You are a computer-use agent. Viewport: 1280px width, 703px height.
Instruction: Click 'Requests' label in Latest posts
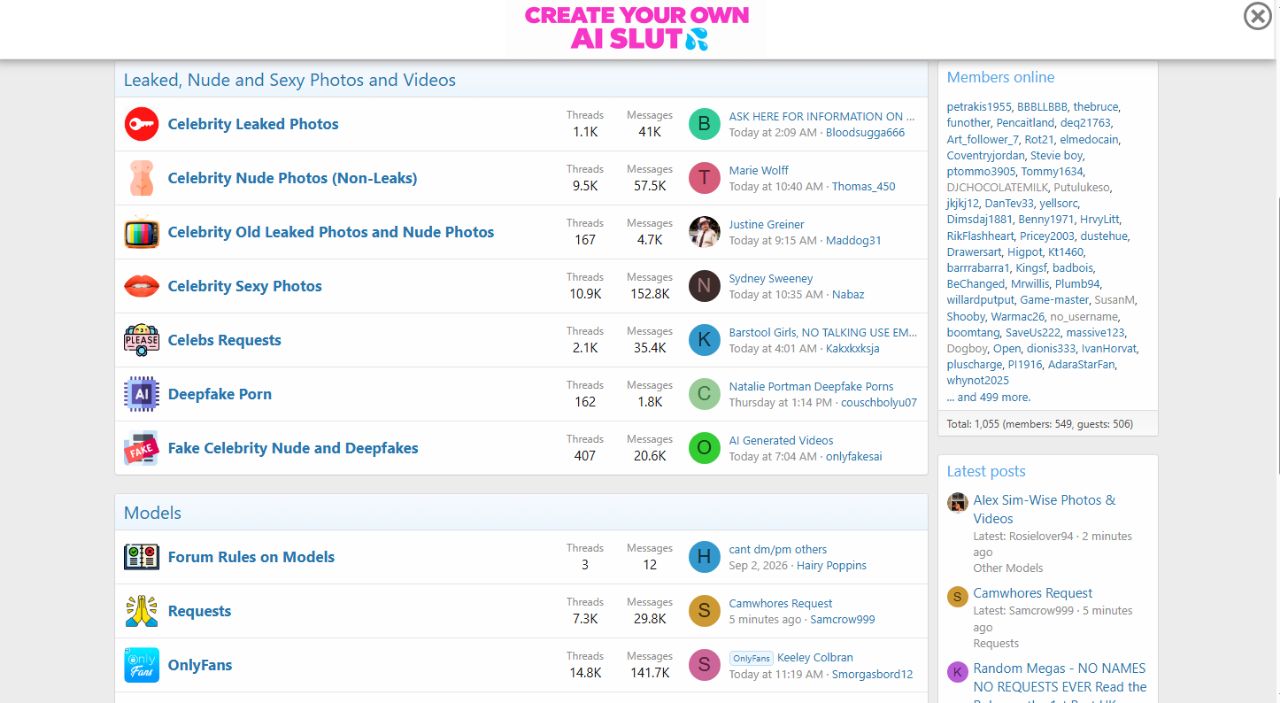coord(996,643)
